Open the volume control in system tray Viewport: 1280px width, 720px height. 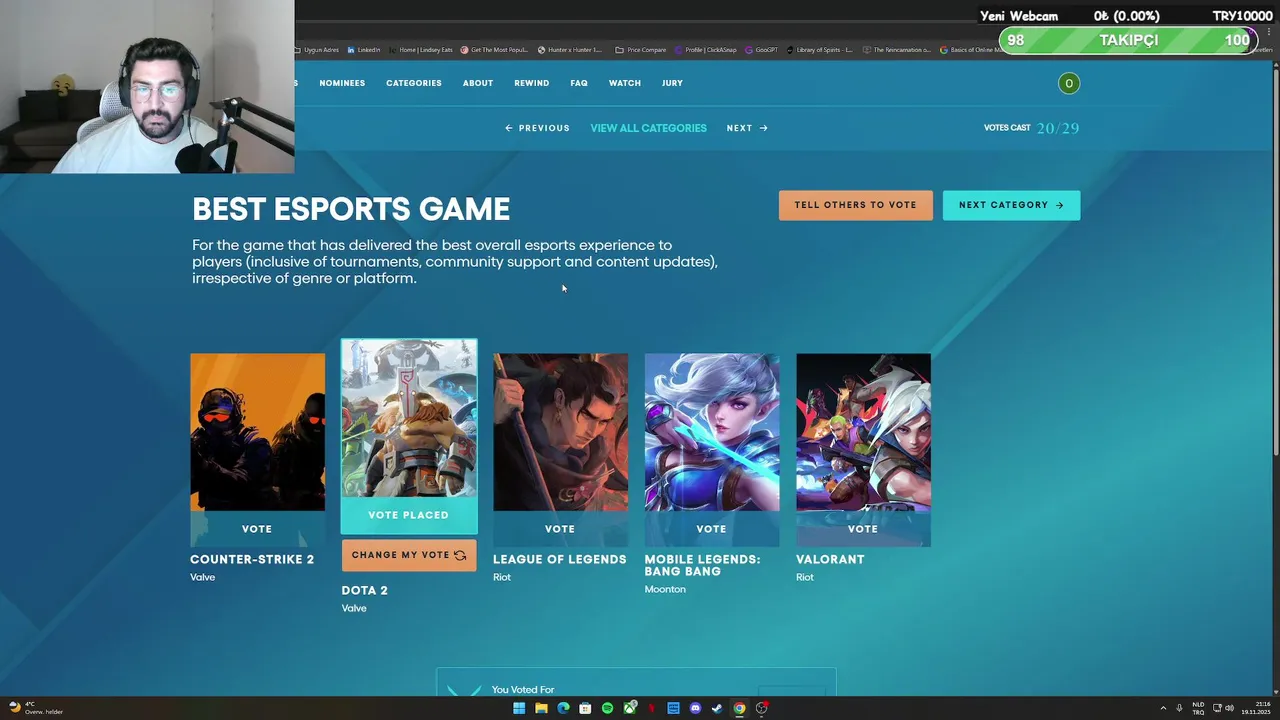pos(1229,708)
